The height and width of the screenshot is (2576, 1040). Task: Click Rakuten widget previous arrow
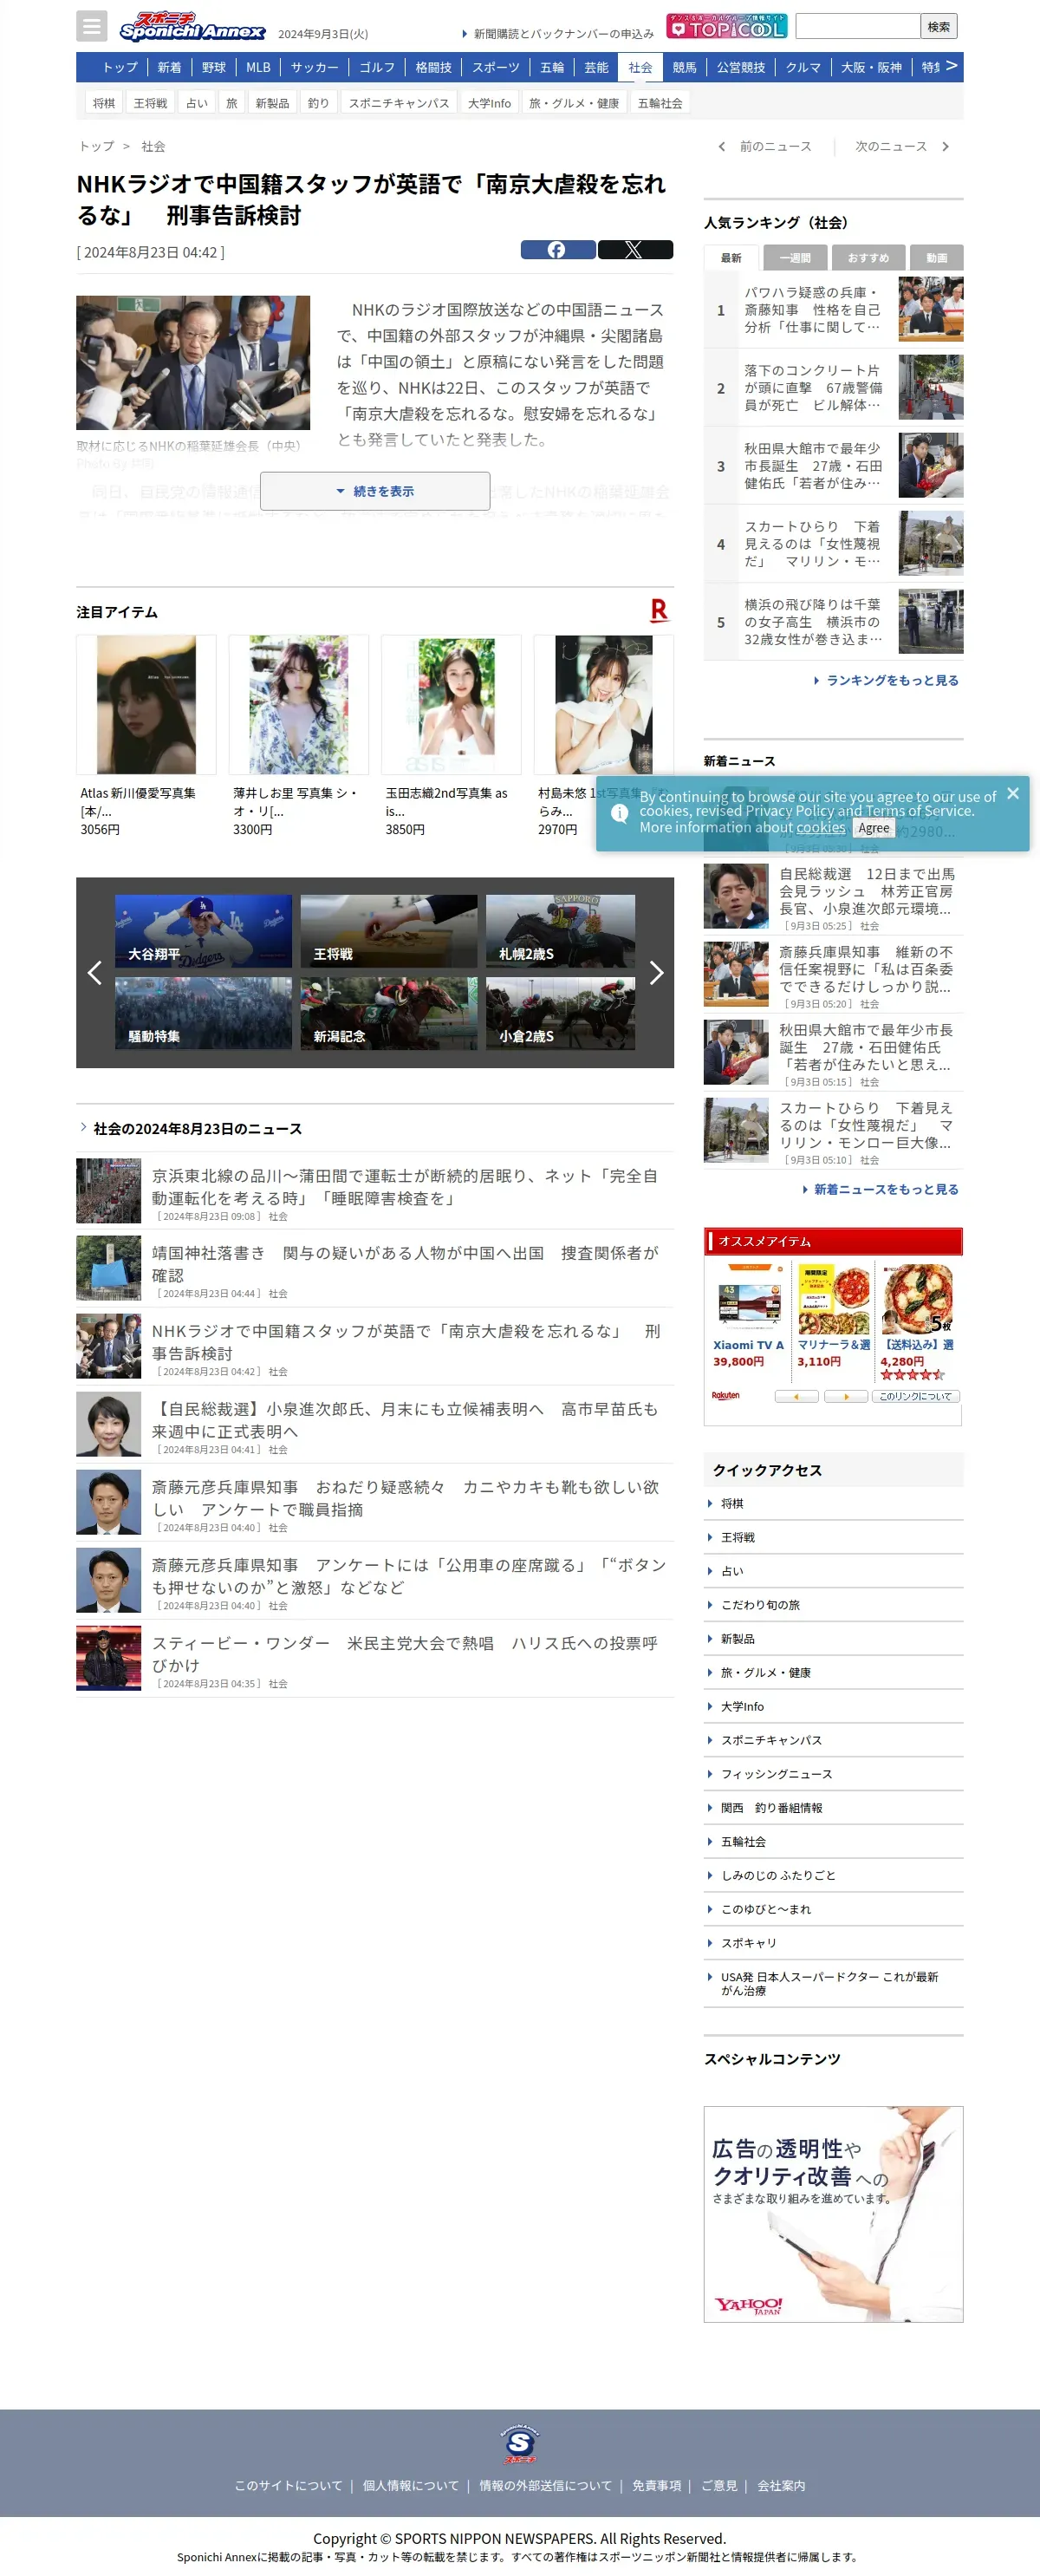(796, 1396)
